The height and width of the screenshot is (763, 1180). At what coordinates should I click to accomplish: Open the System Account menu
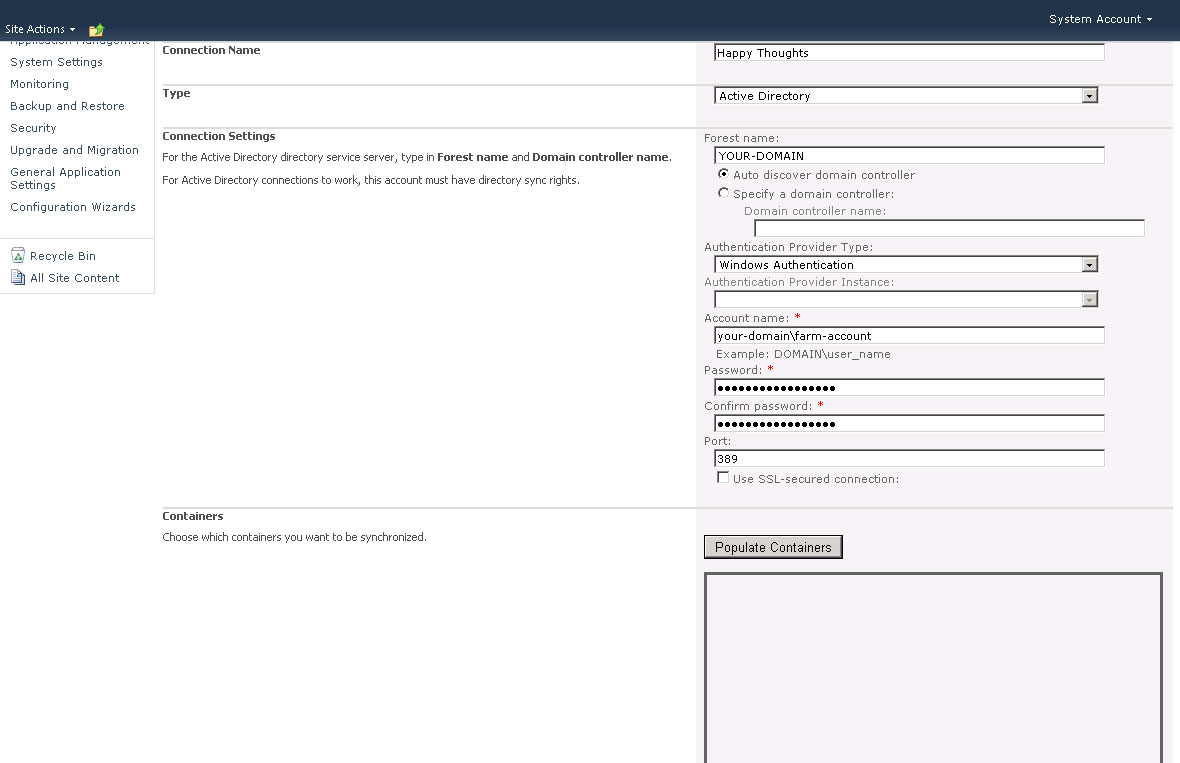(x=1100, y=20)
